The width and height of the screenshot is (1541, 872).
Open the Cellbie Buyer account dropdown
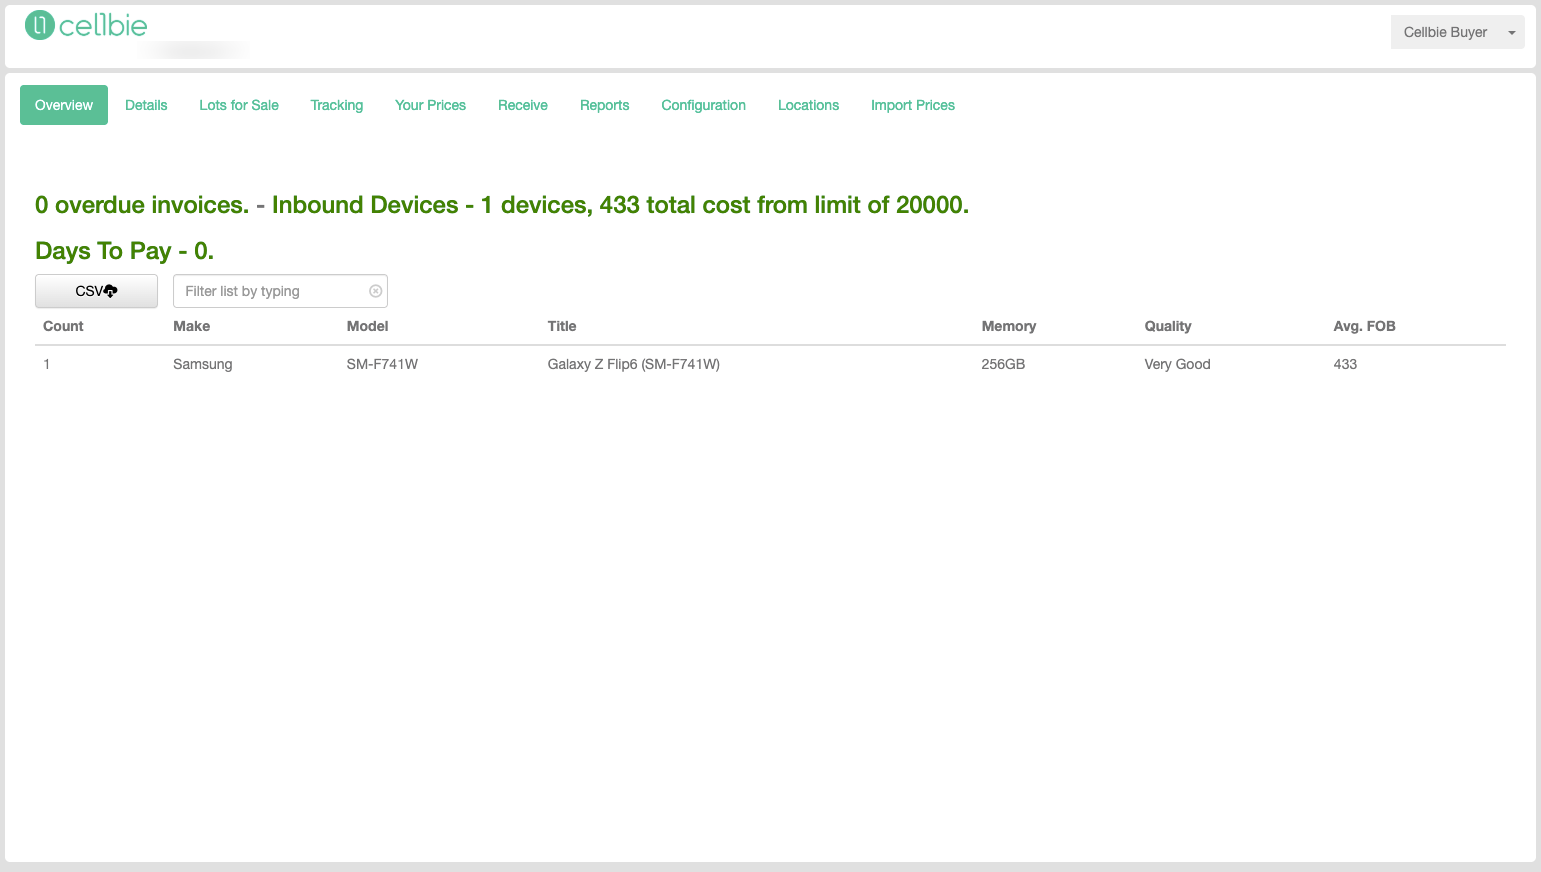click(1457, 32)
